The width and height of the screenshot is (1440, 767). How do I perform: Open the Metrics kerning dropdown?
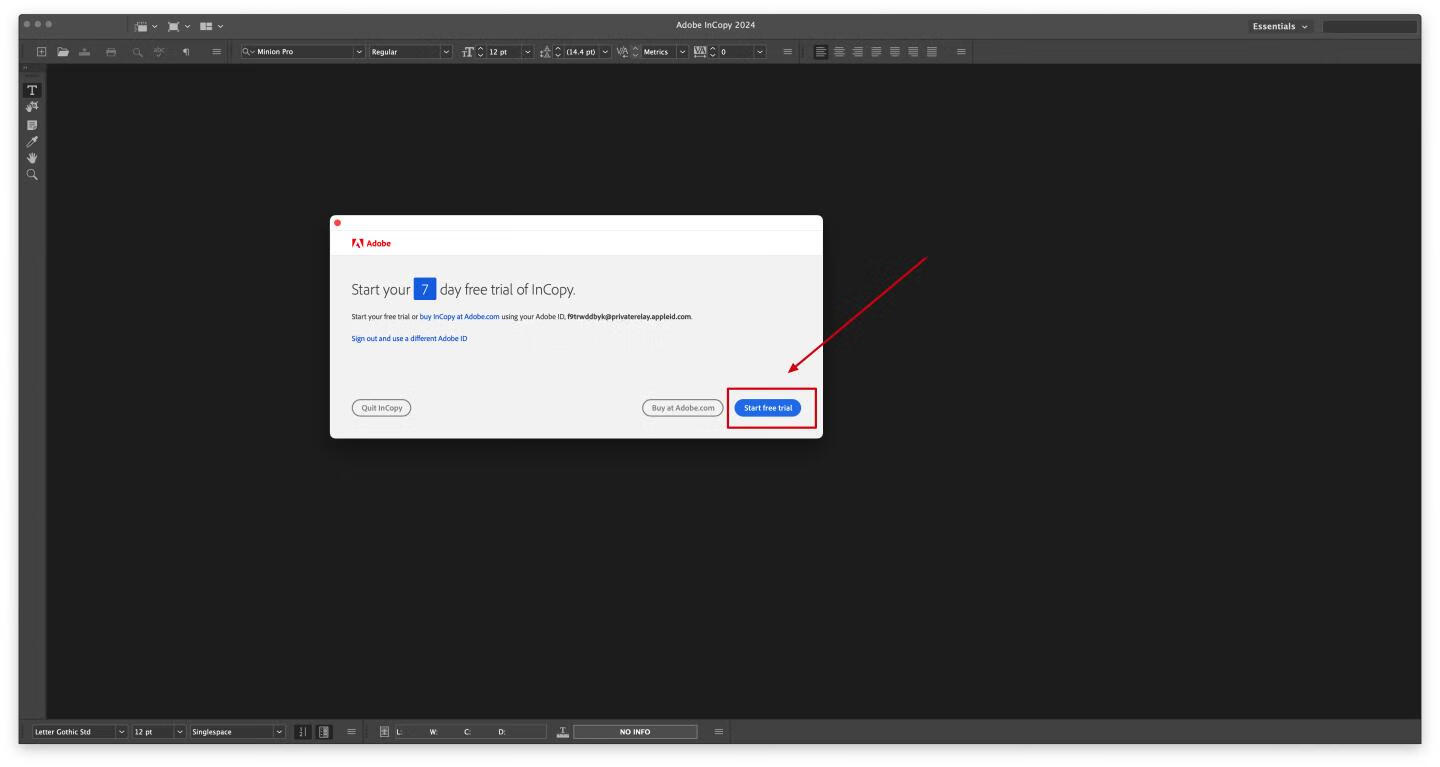coord(683,52)
